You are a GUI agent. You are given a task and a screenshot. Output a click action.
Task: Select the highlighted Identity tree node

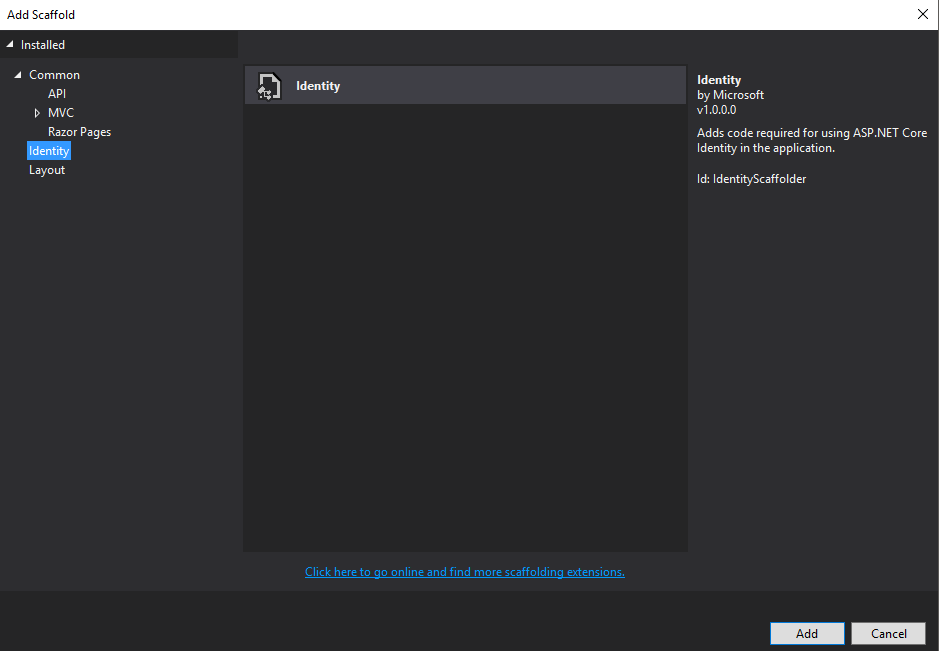[49, 151]
